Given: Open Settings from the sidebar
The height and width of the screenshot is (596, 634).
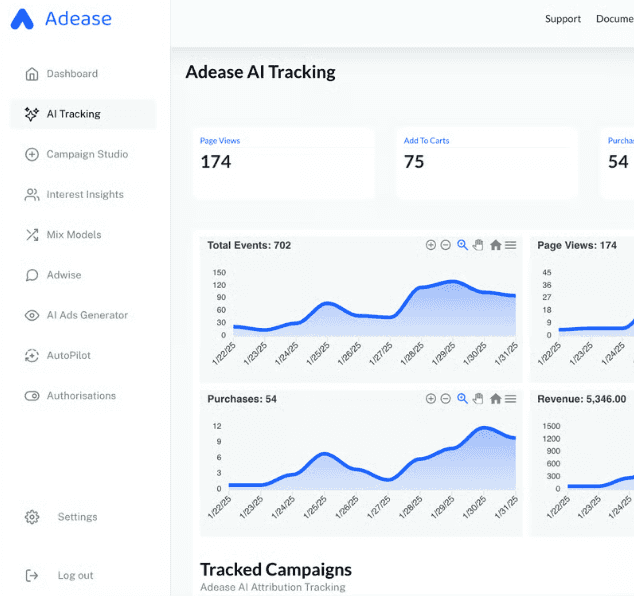Looking at the screenshot, I should (x=77, y=517).
